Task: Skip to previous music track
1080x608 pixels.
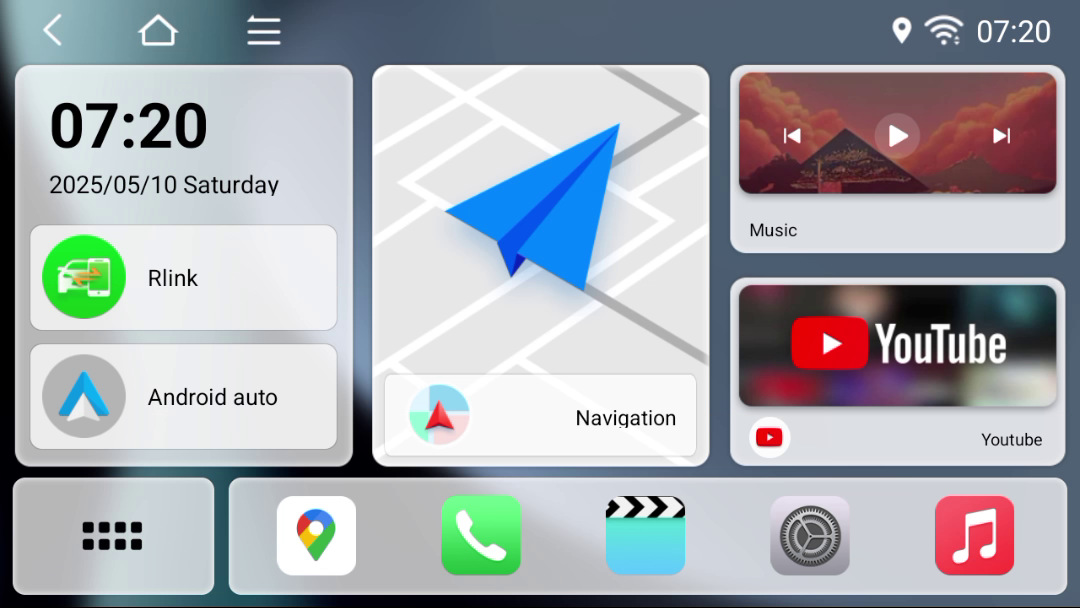Action: [x=792, y=136]
